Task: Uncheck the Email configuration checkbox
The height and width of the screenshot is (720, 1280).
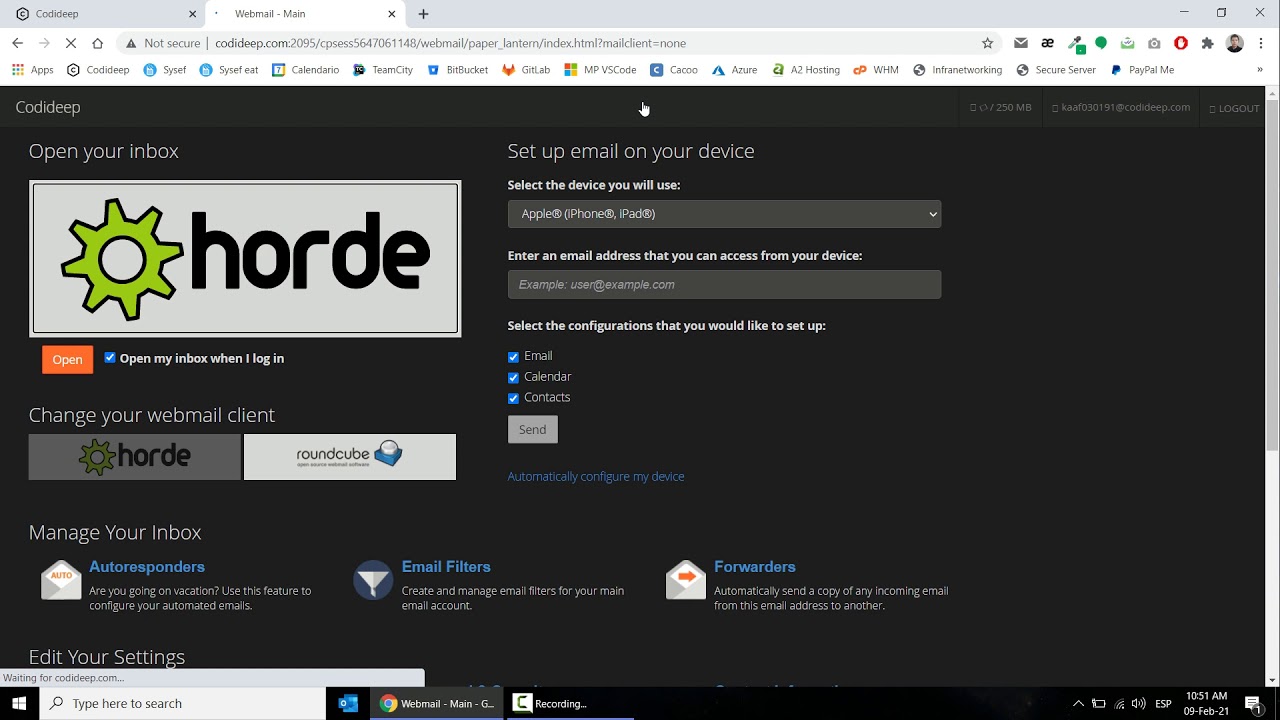Action: pyautogui.click(x=513, y=357)
